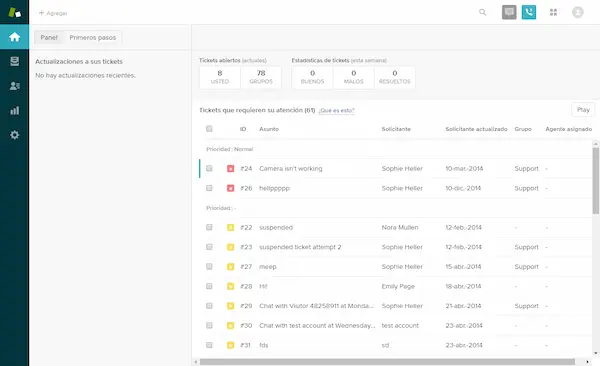Open the chat icon in top bar

point(509,12)
